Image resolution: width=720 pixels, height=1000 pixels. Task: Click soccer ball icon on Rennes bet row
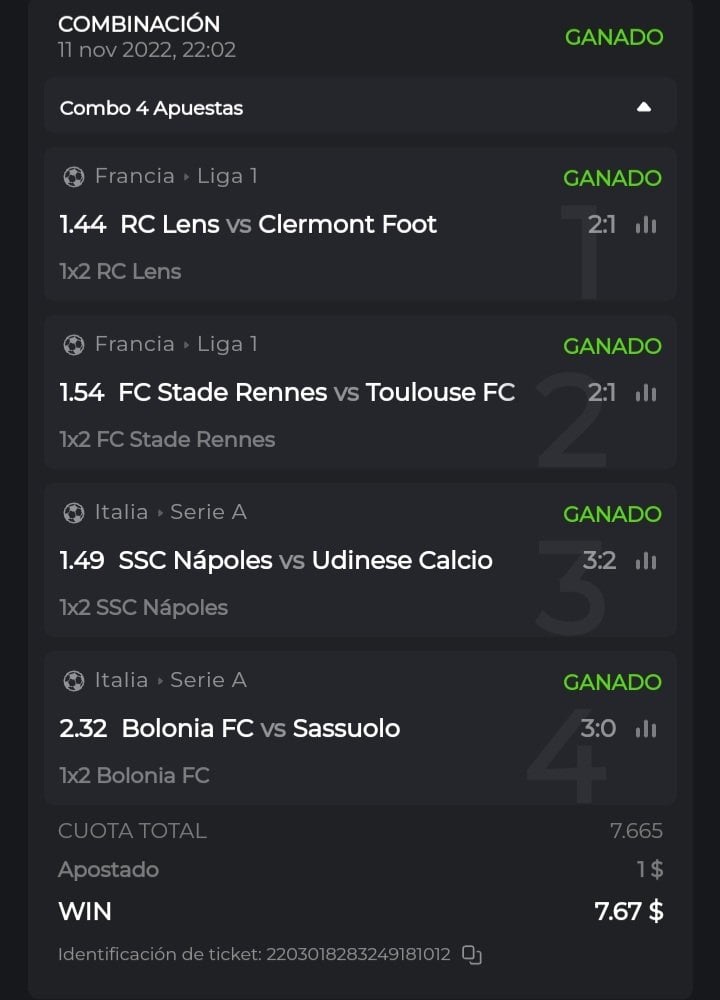point(74,345)
